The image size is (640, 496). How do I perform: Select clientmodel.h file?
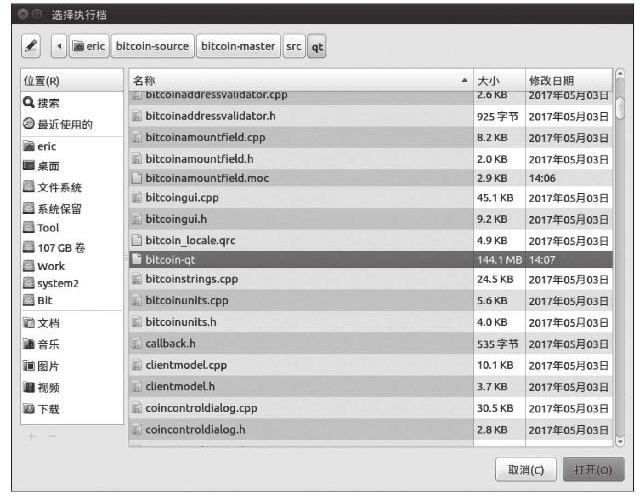371,387
